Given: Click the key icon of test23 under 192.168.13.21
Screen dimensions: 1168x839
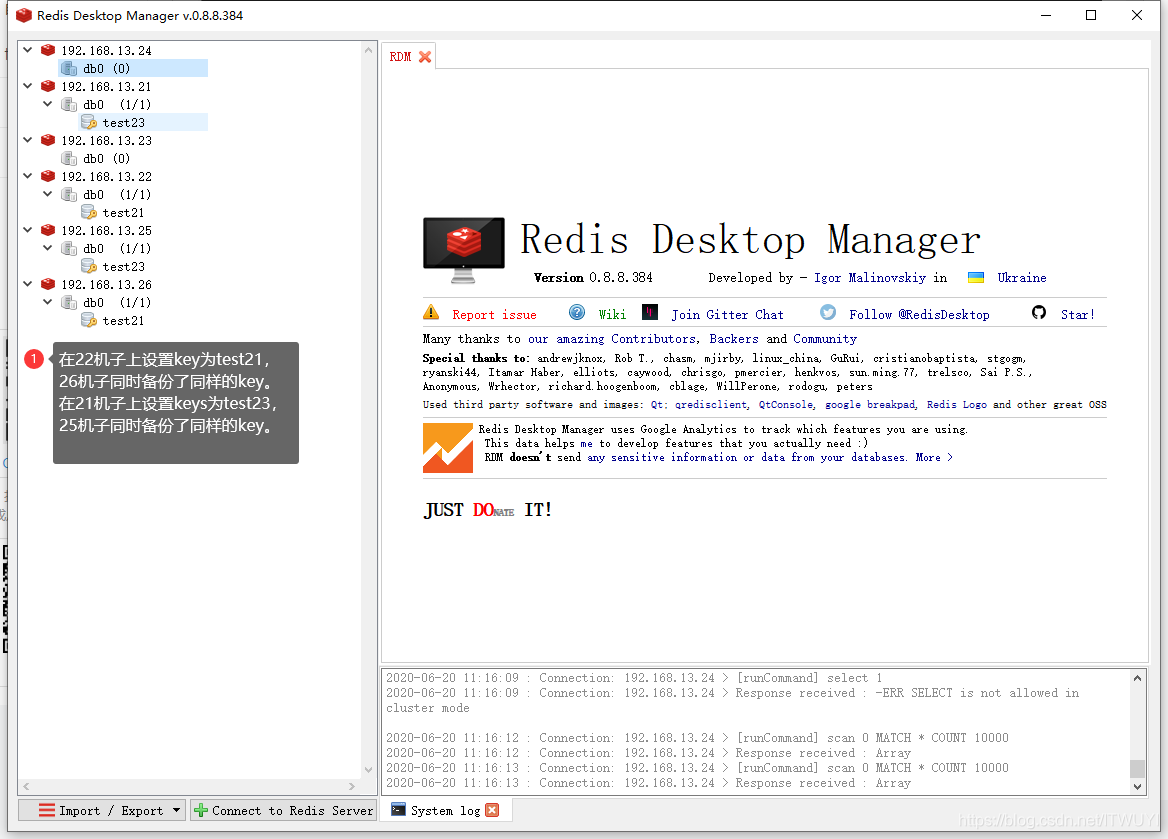Looking at the screenshot, I should coord(89,122).
